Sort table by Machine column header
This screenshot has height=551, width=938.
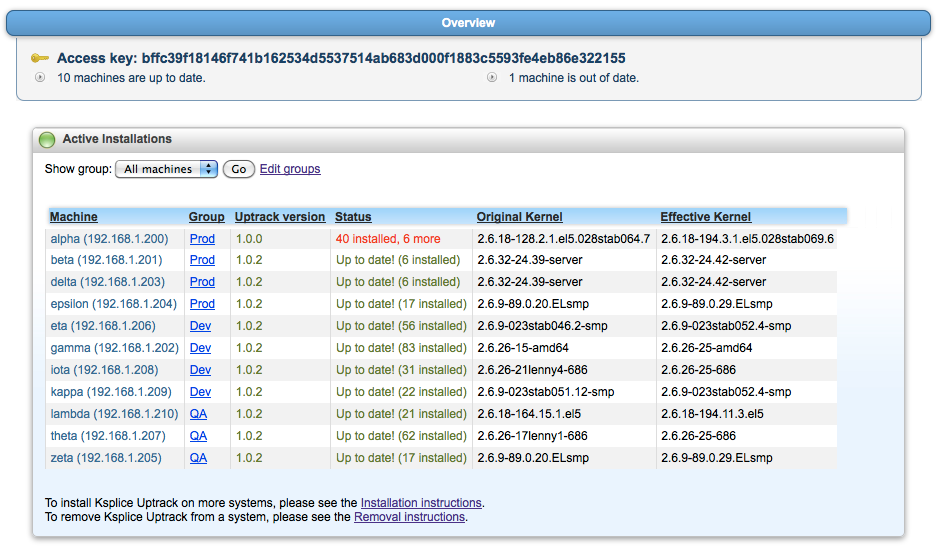coord(74,217)
